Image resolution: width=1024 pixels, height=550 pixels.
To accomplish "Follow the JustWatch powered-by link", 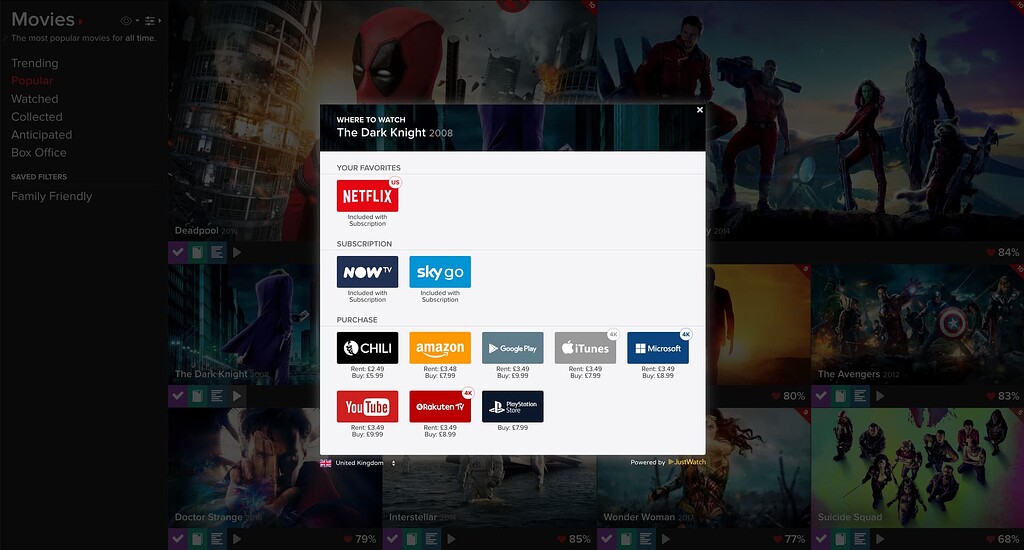I will pyautogui.click(x=687, y=462).
